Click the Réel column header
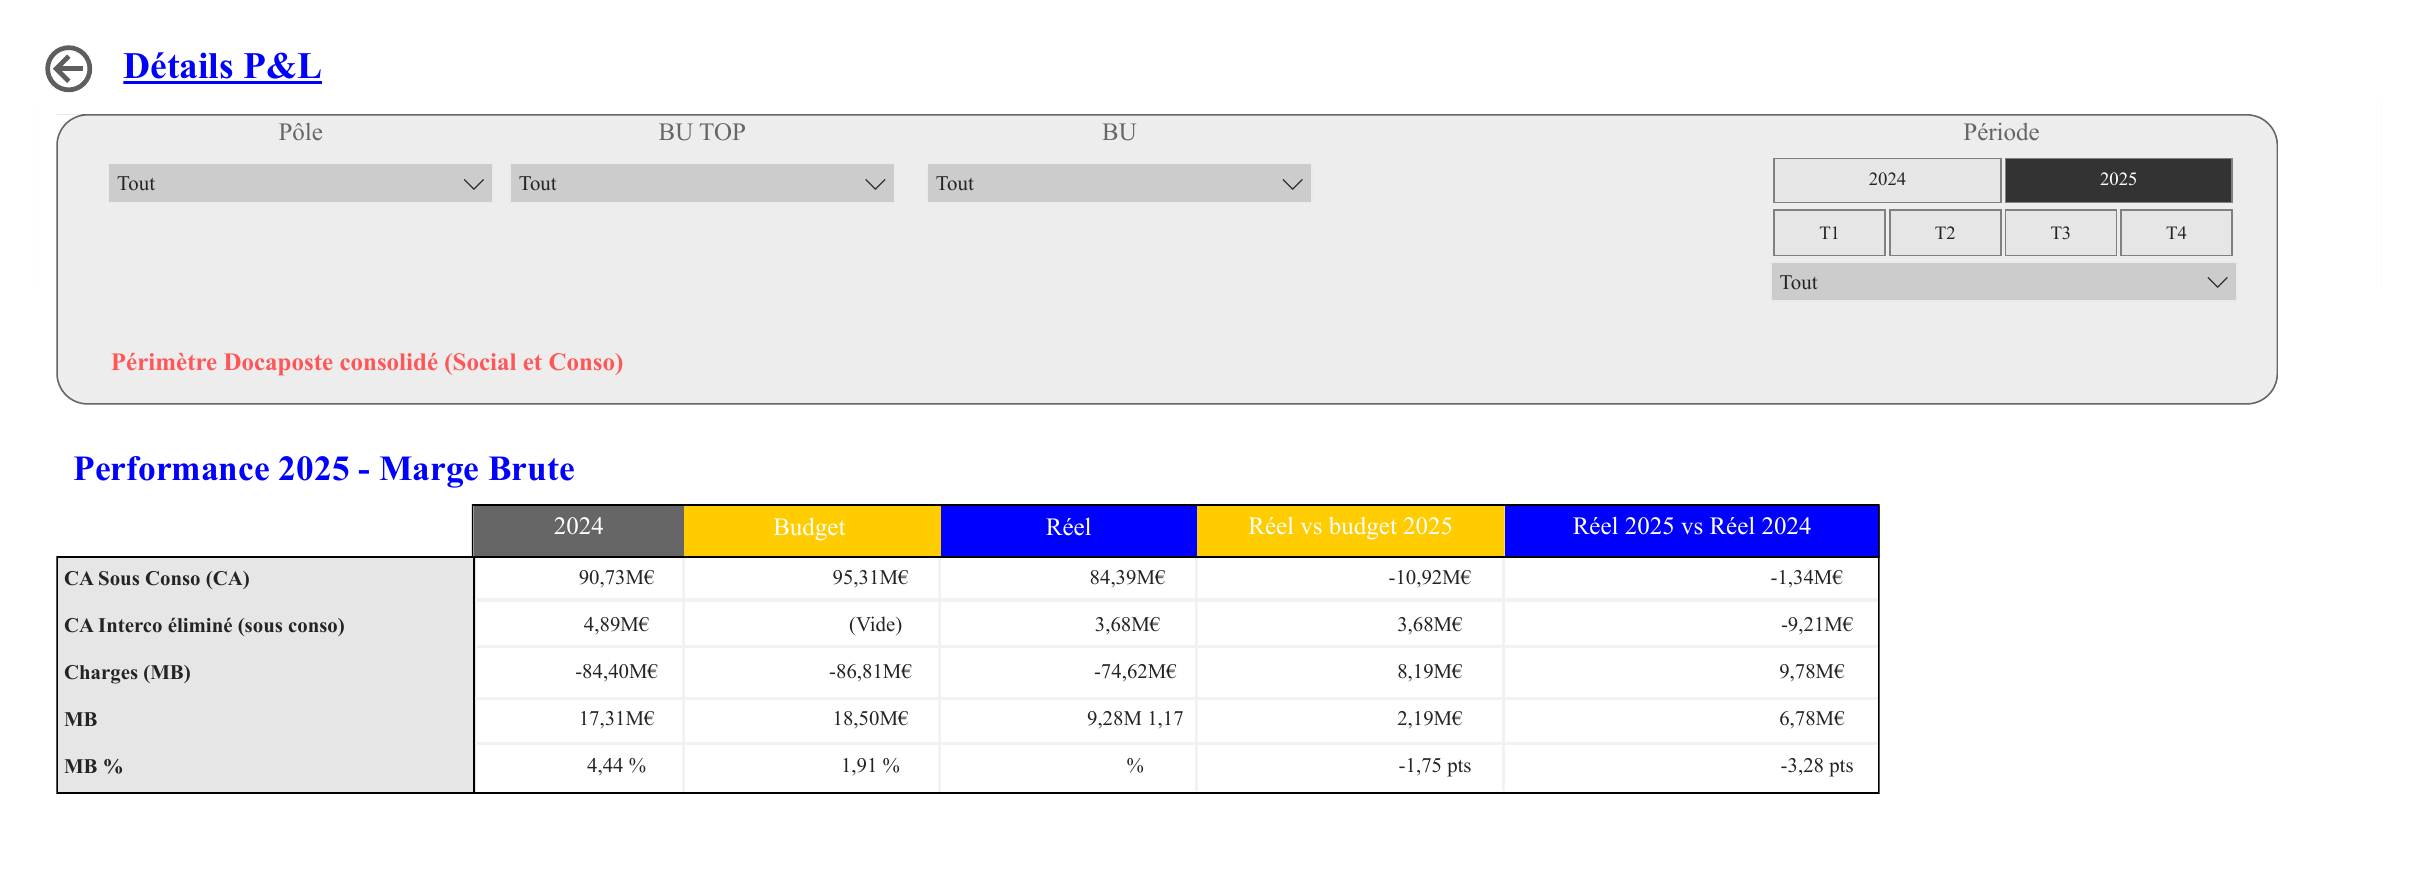 point(1068,530)
